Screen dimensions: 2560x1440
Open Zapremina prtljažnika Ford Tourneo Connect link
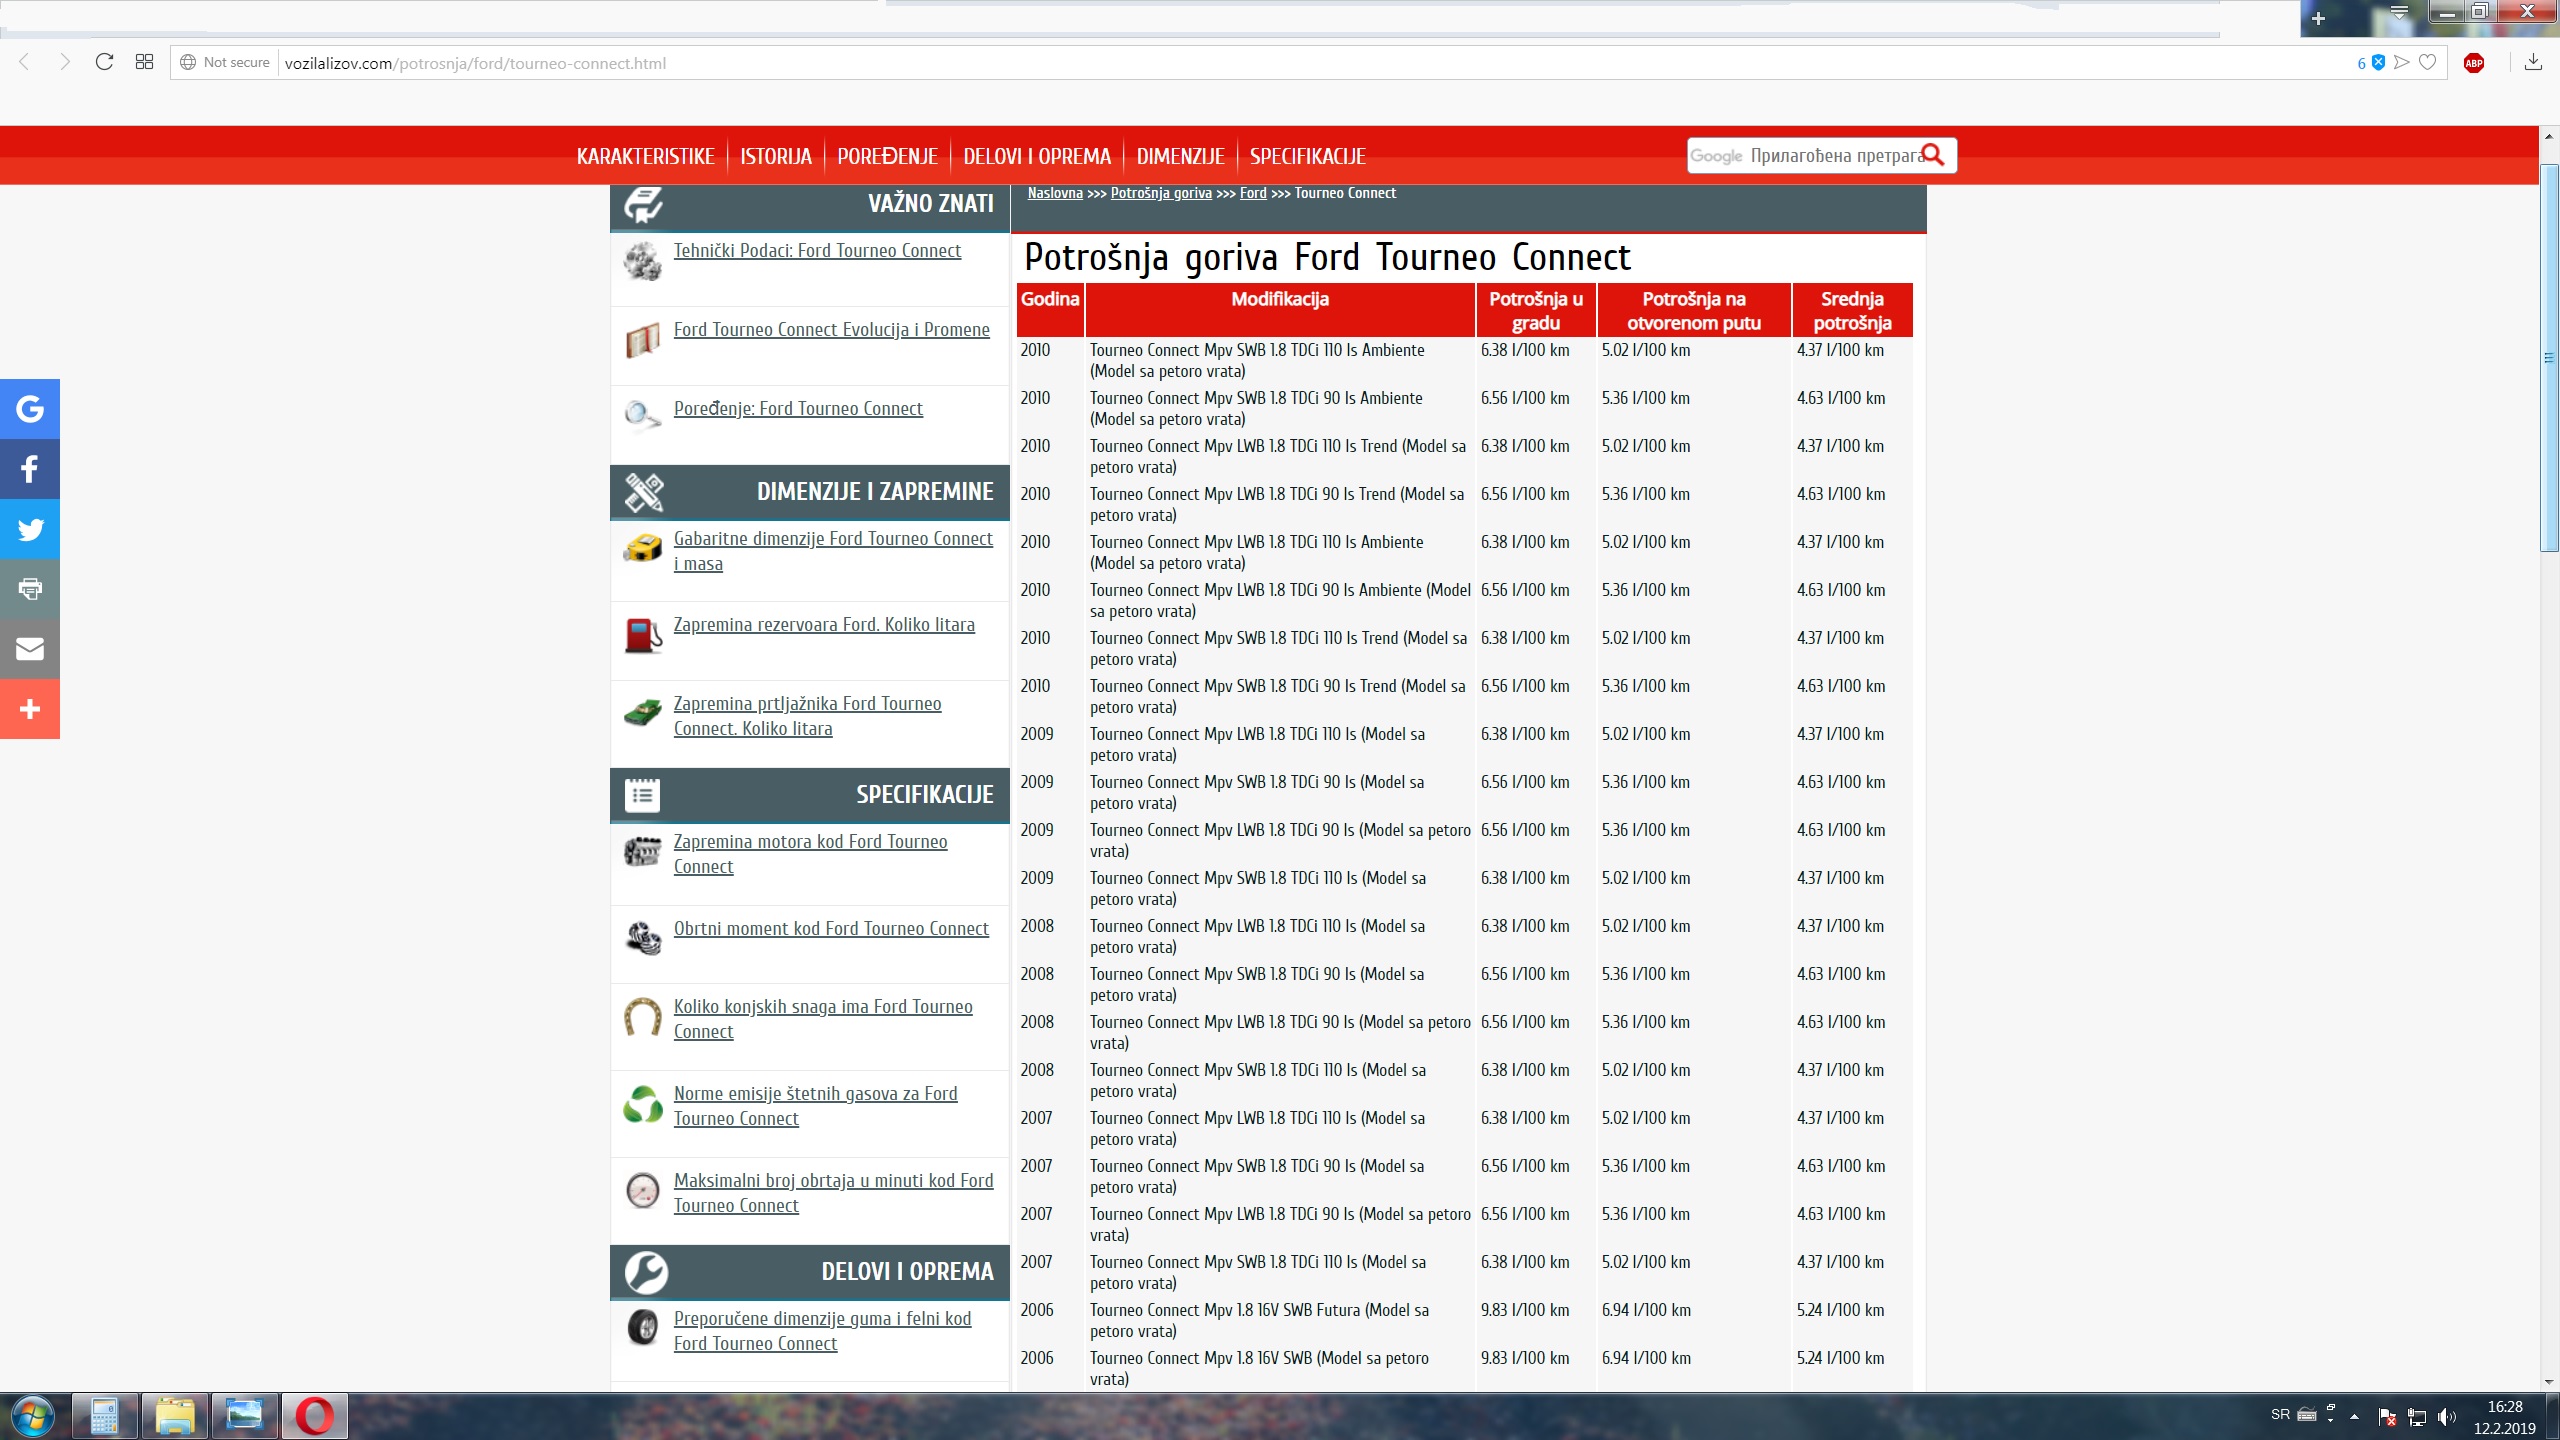tap(807, 716)
